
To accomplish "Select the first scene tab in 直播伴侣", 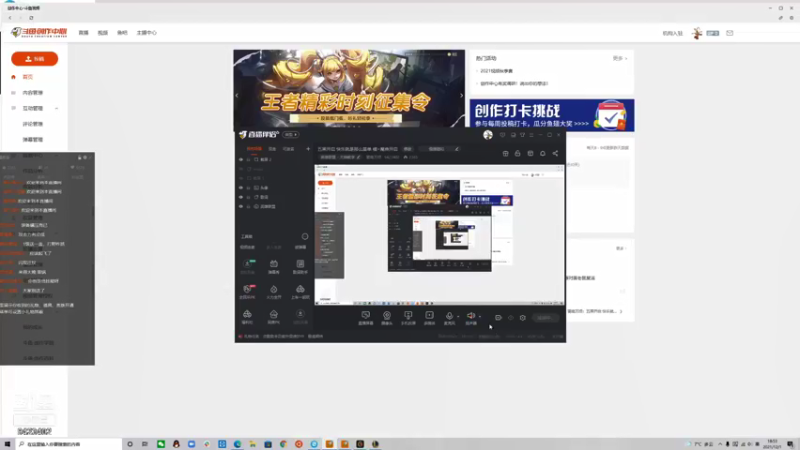I will point(254,149).
